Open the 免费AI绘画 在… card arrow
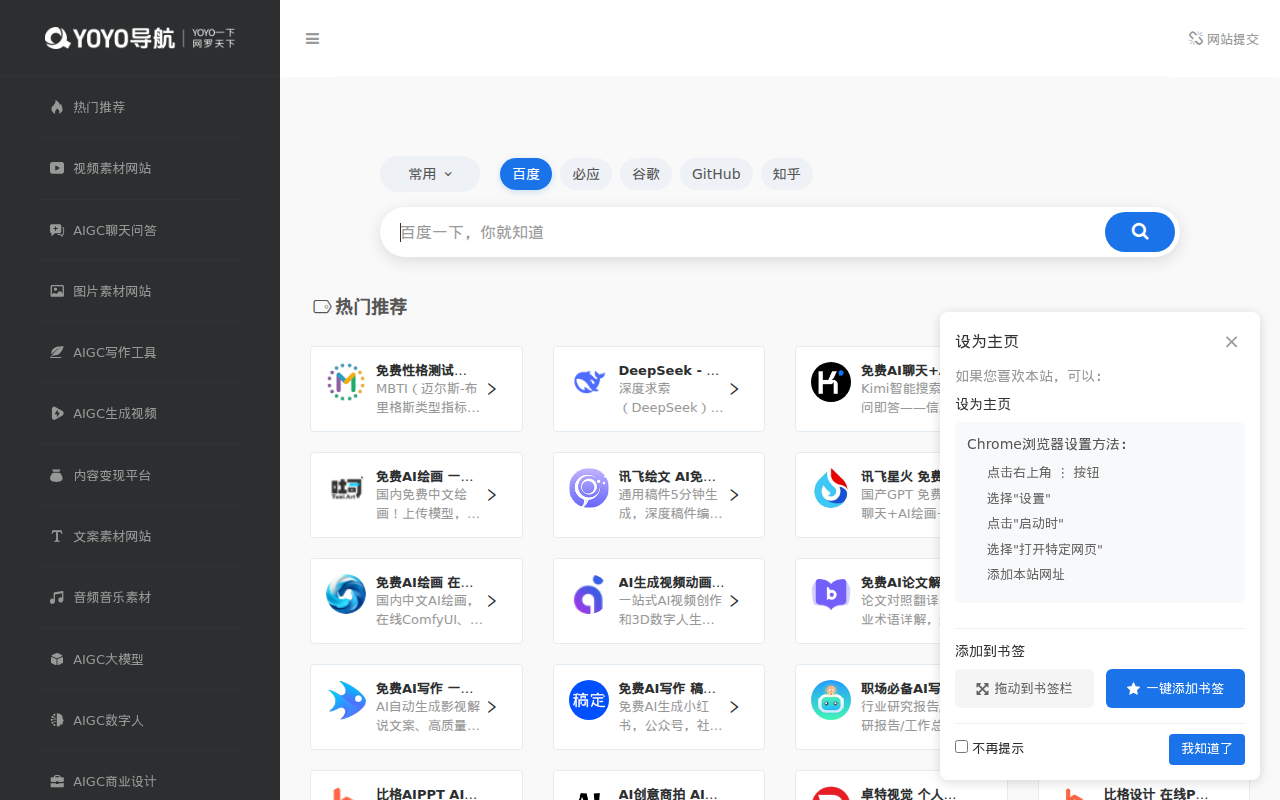This screenshot has height=800, width=1280. 492,601
